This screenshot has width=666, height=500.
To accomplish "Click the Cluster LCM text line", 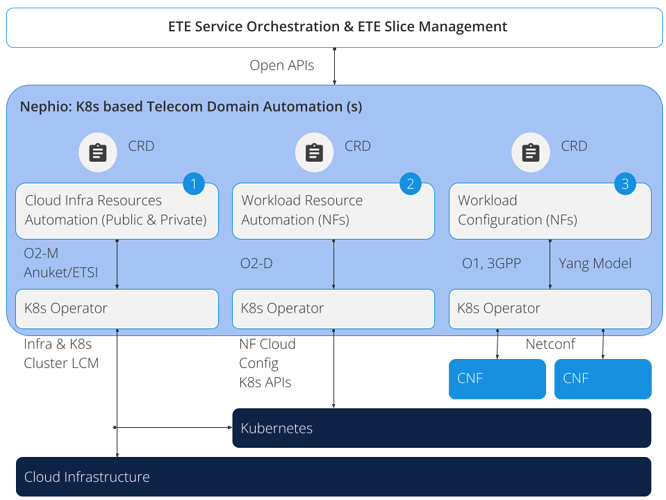I will pyautogui.click(x=61, y=363).
